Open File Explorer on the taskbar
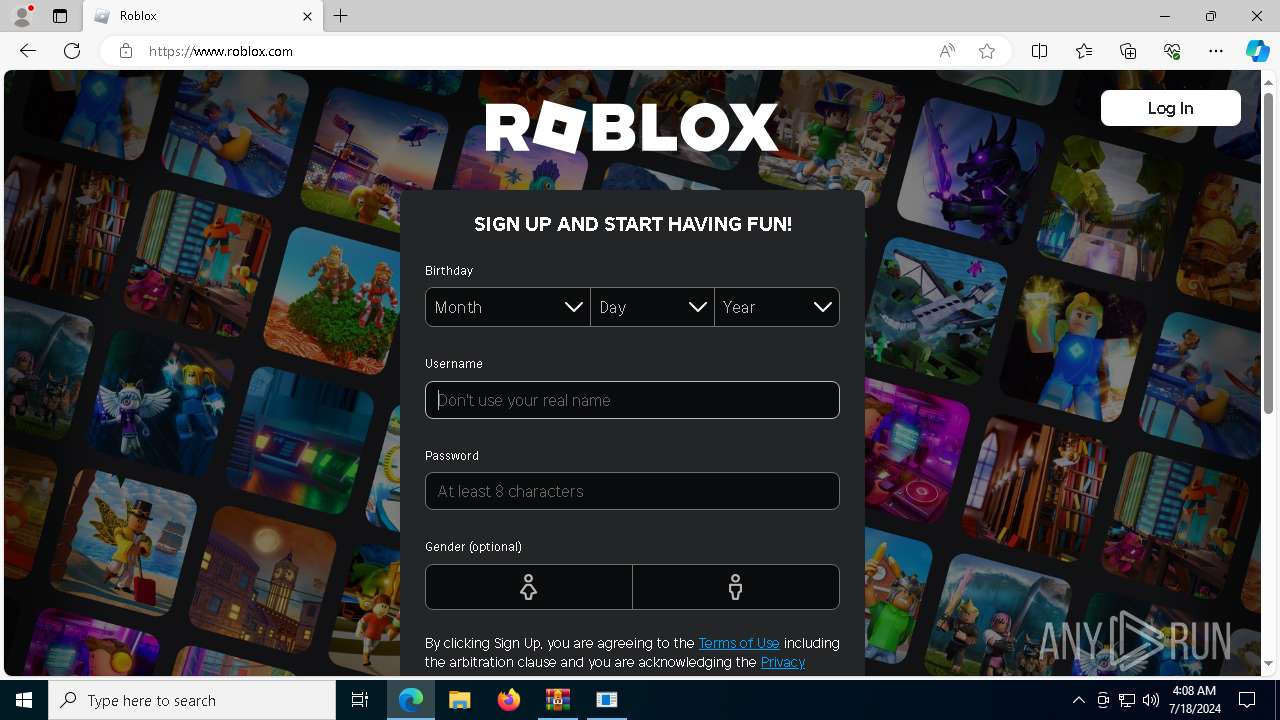This screenshot has height=720, width=1280. (x=460, y=700)
